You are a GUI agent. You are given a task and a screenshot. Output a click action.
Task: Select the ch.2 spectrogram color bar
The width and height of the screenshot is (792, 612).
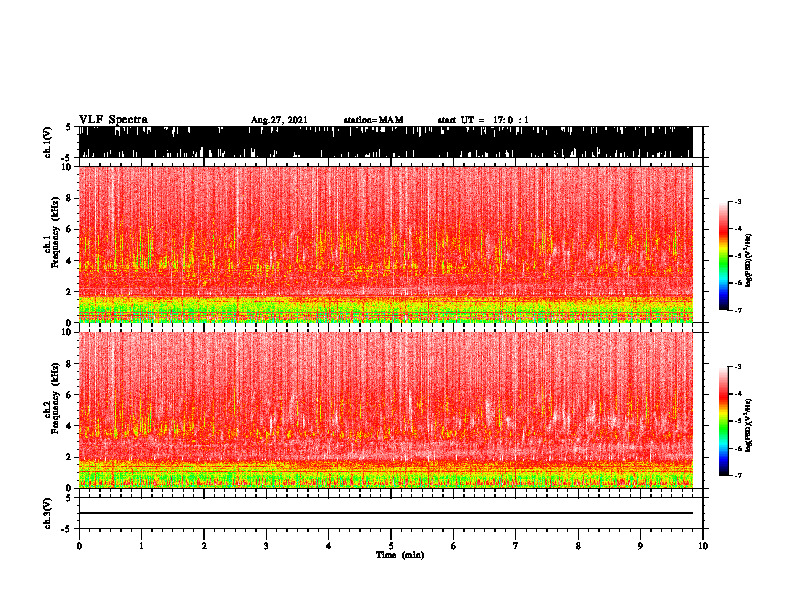pos(724,421)
